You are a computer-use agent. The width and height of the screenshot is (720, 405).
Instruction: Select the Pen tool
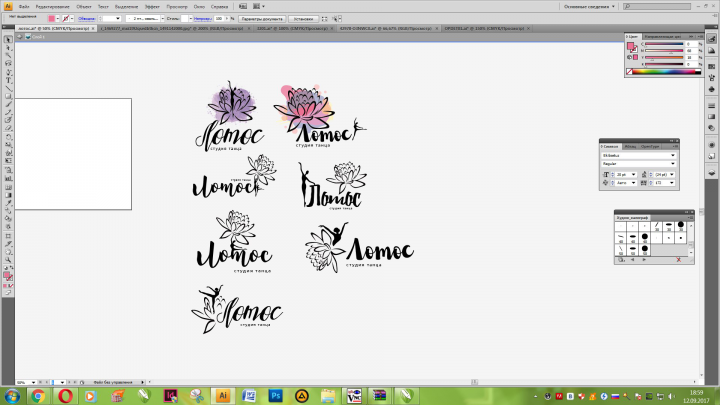(8, 73)
